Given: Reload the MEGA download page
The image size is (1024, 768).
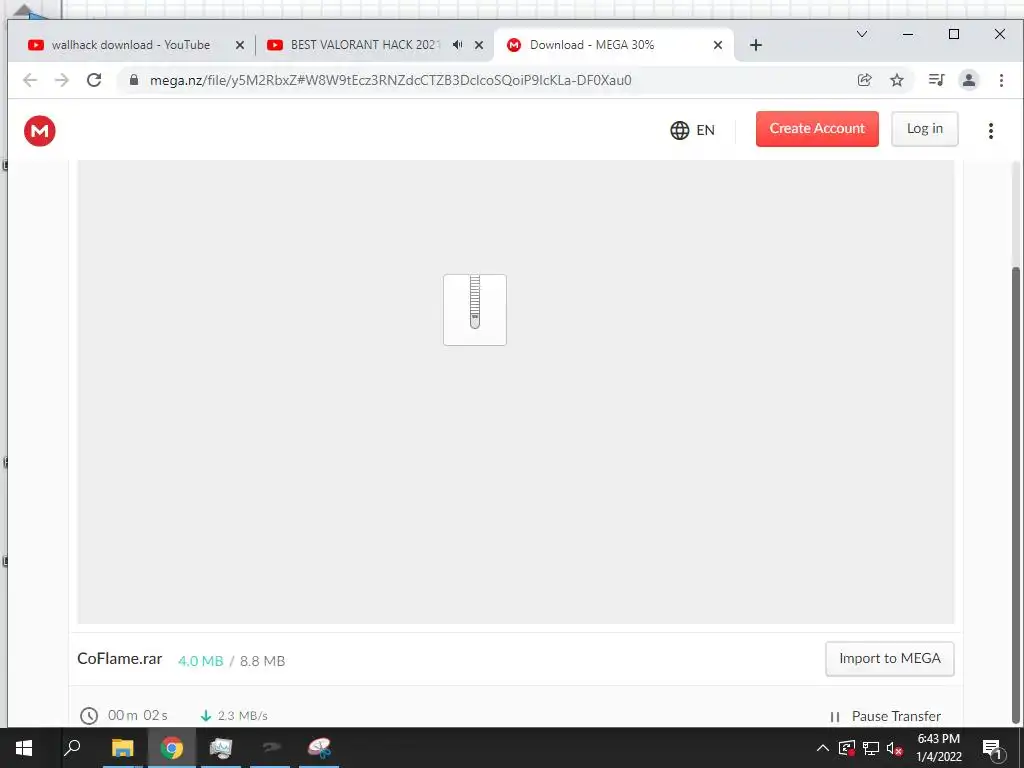Looking at the screenshot, I should [94, 80].
